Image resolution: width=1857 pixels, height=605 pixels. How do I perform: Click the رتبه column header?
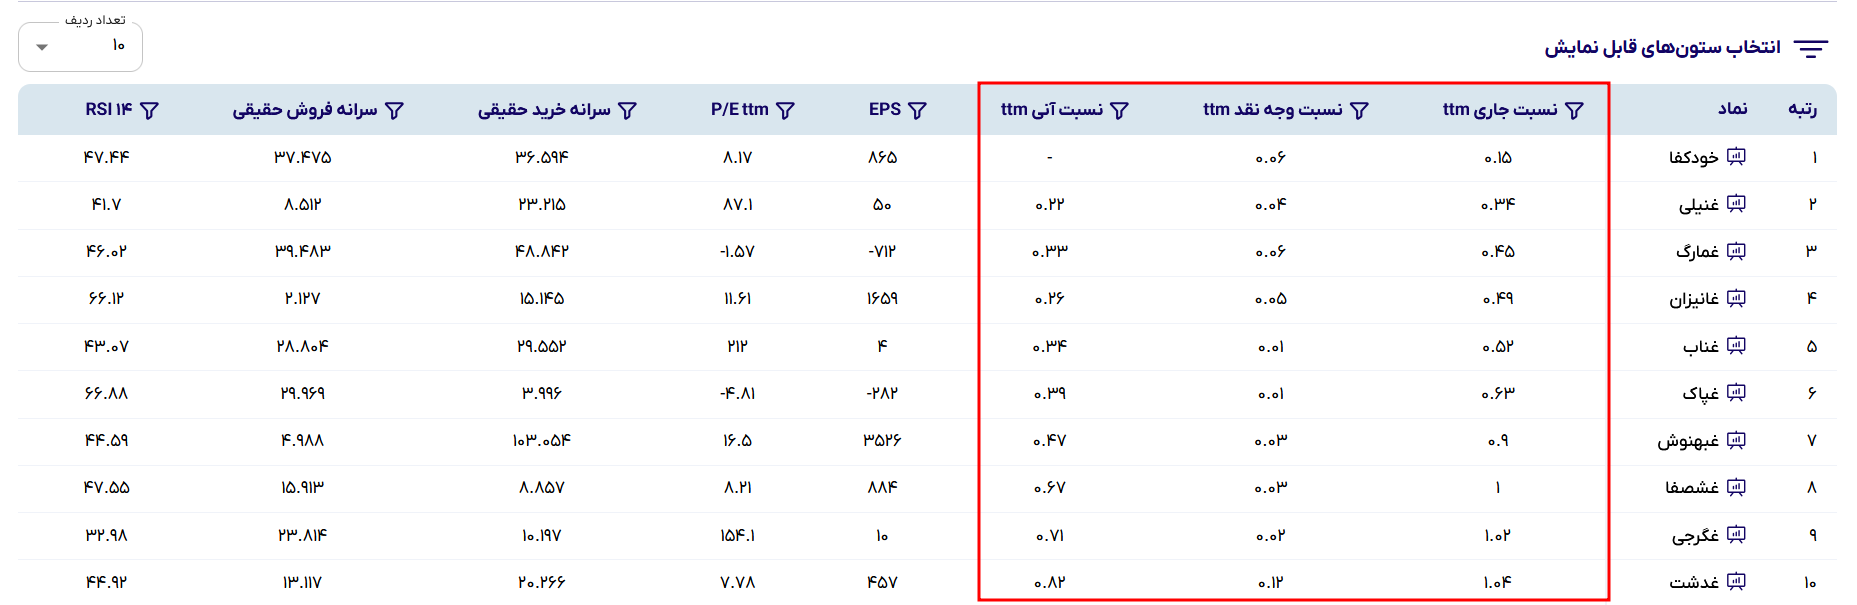click(1803, 109)
